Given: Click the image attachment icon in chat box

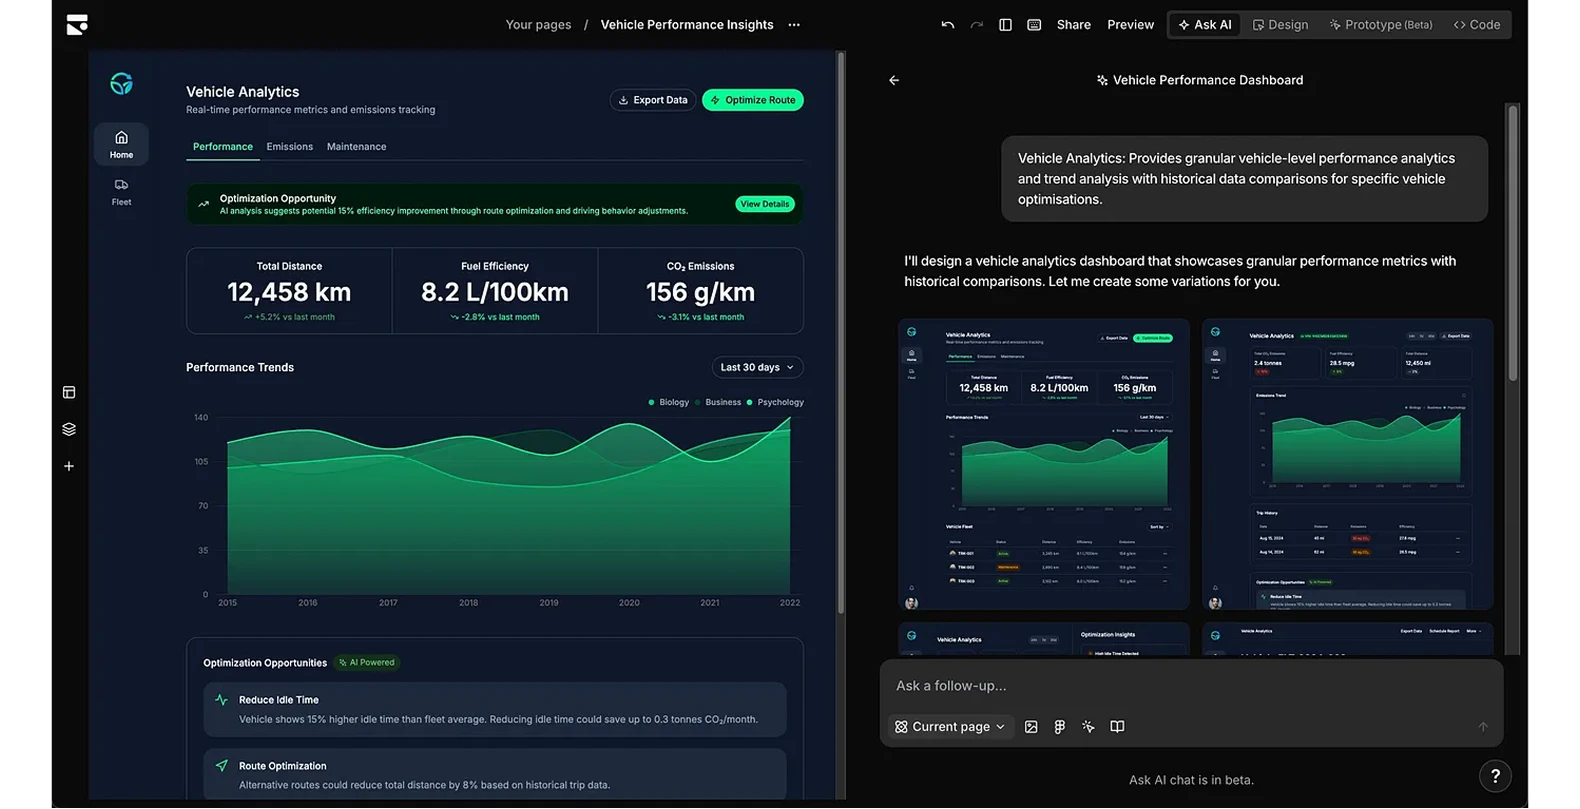Looking at the screenshot, I should pos(1031,727).
